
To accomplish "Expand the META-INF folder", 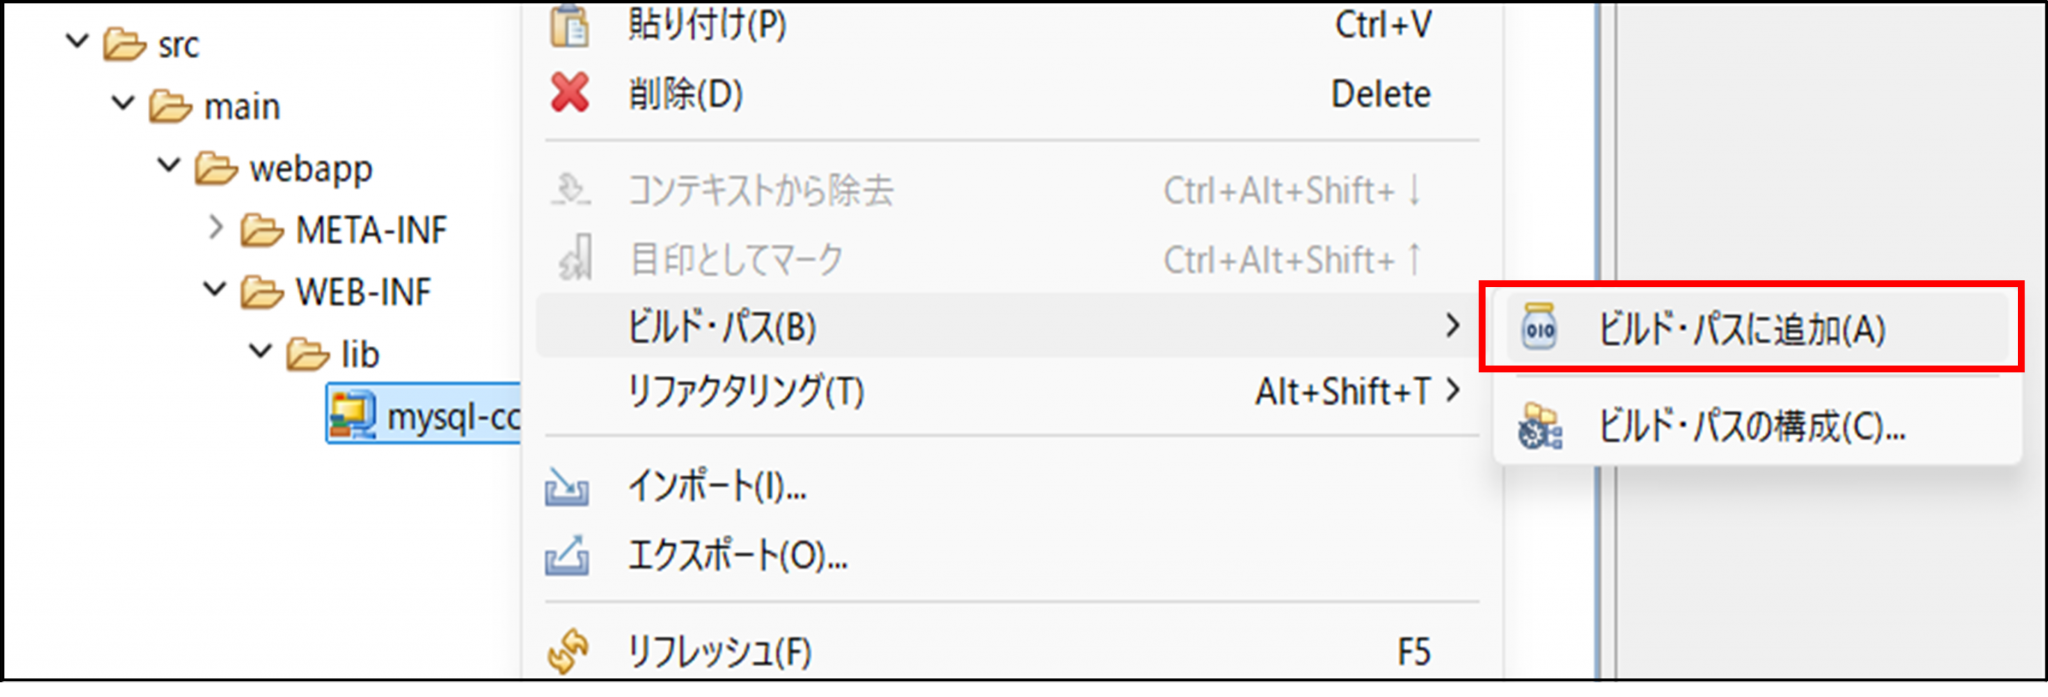I will 215,228.
